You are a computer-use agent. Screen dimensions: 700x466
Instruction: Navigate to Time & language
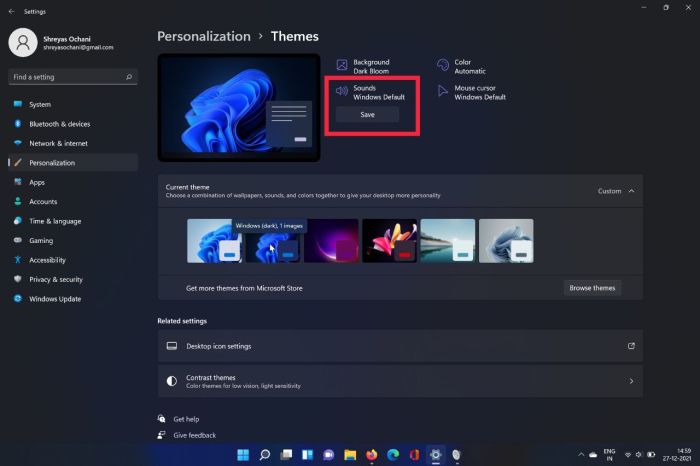tap(73, 221)
